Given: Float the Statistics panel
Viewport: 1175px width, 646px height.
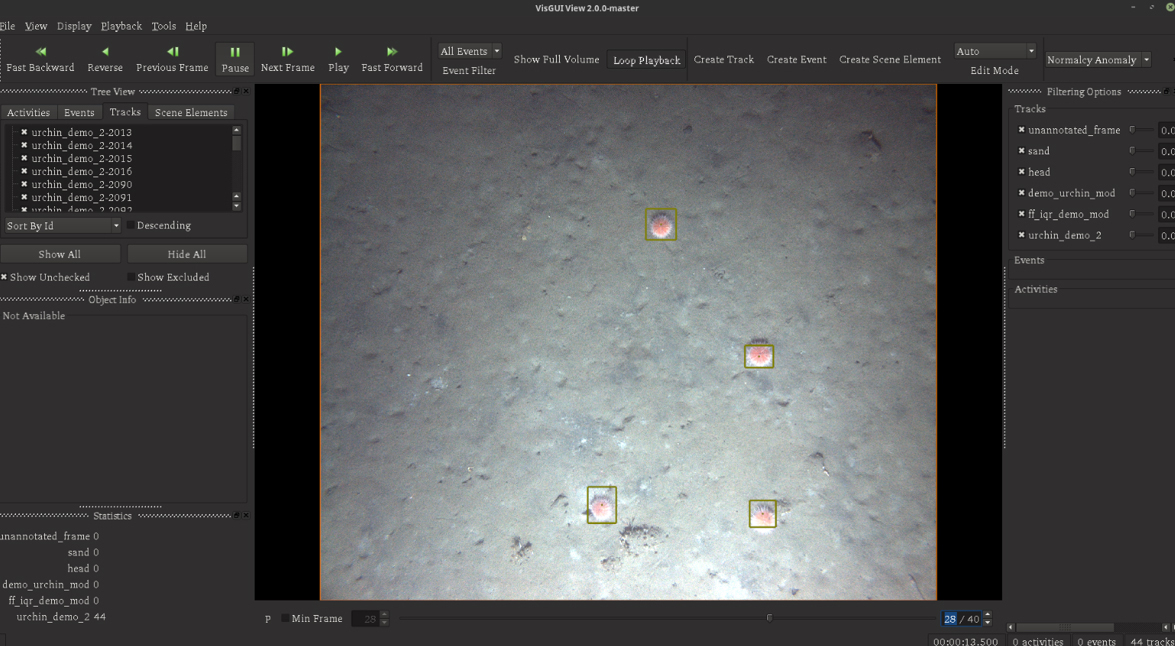Looking at the screenshot, I should [x=237, y=516].
